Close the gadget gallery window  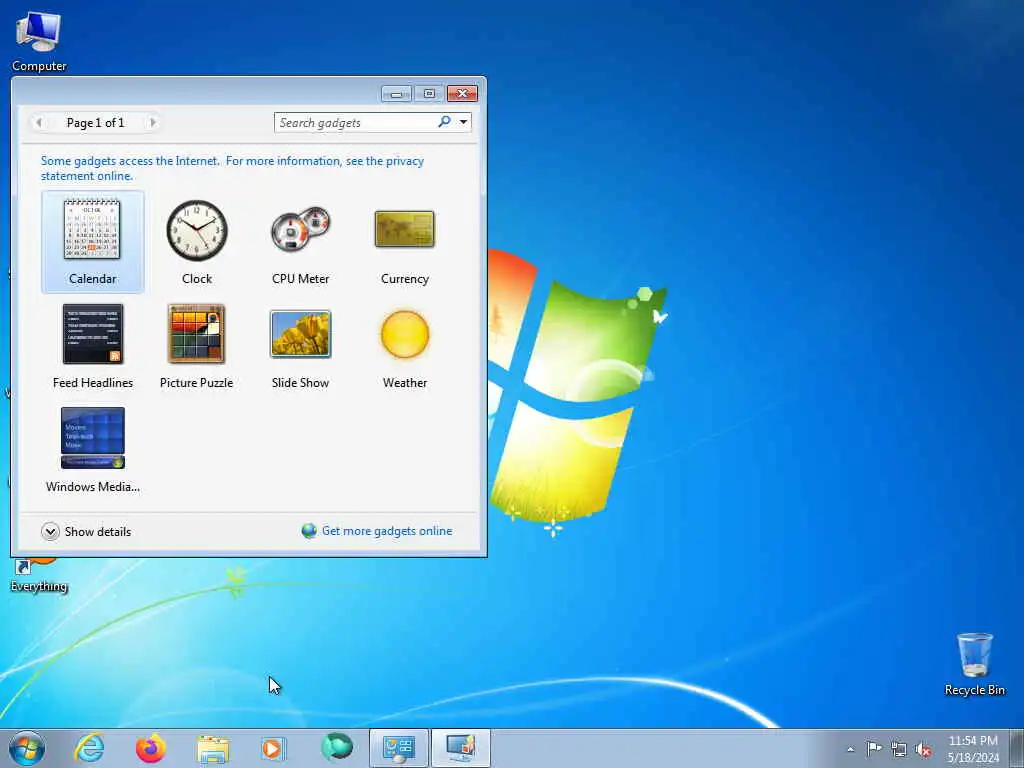[462, 94]
